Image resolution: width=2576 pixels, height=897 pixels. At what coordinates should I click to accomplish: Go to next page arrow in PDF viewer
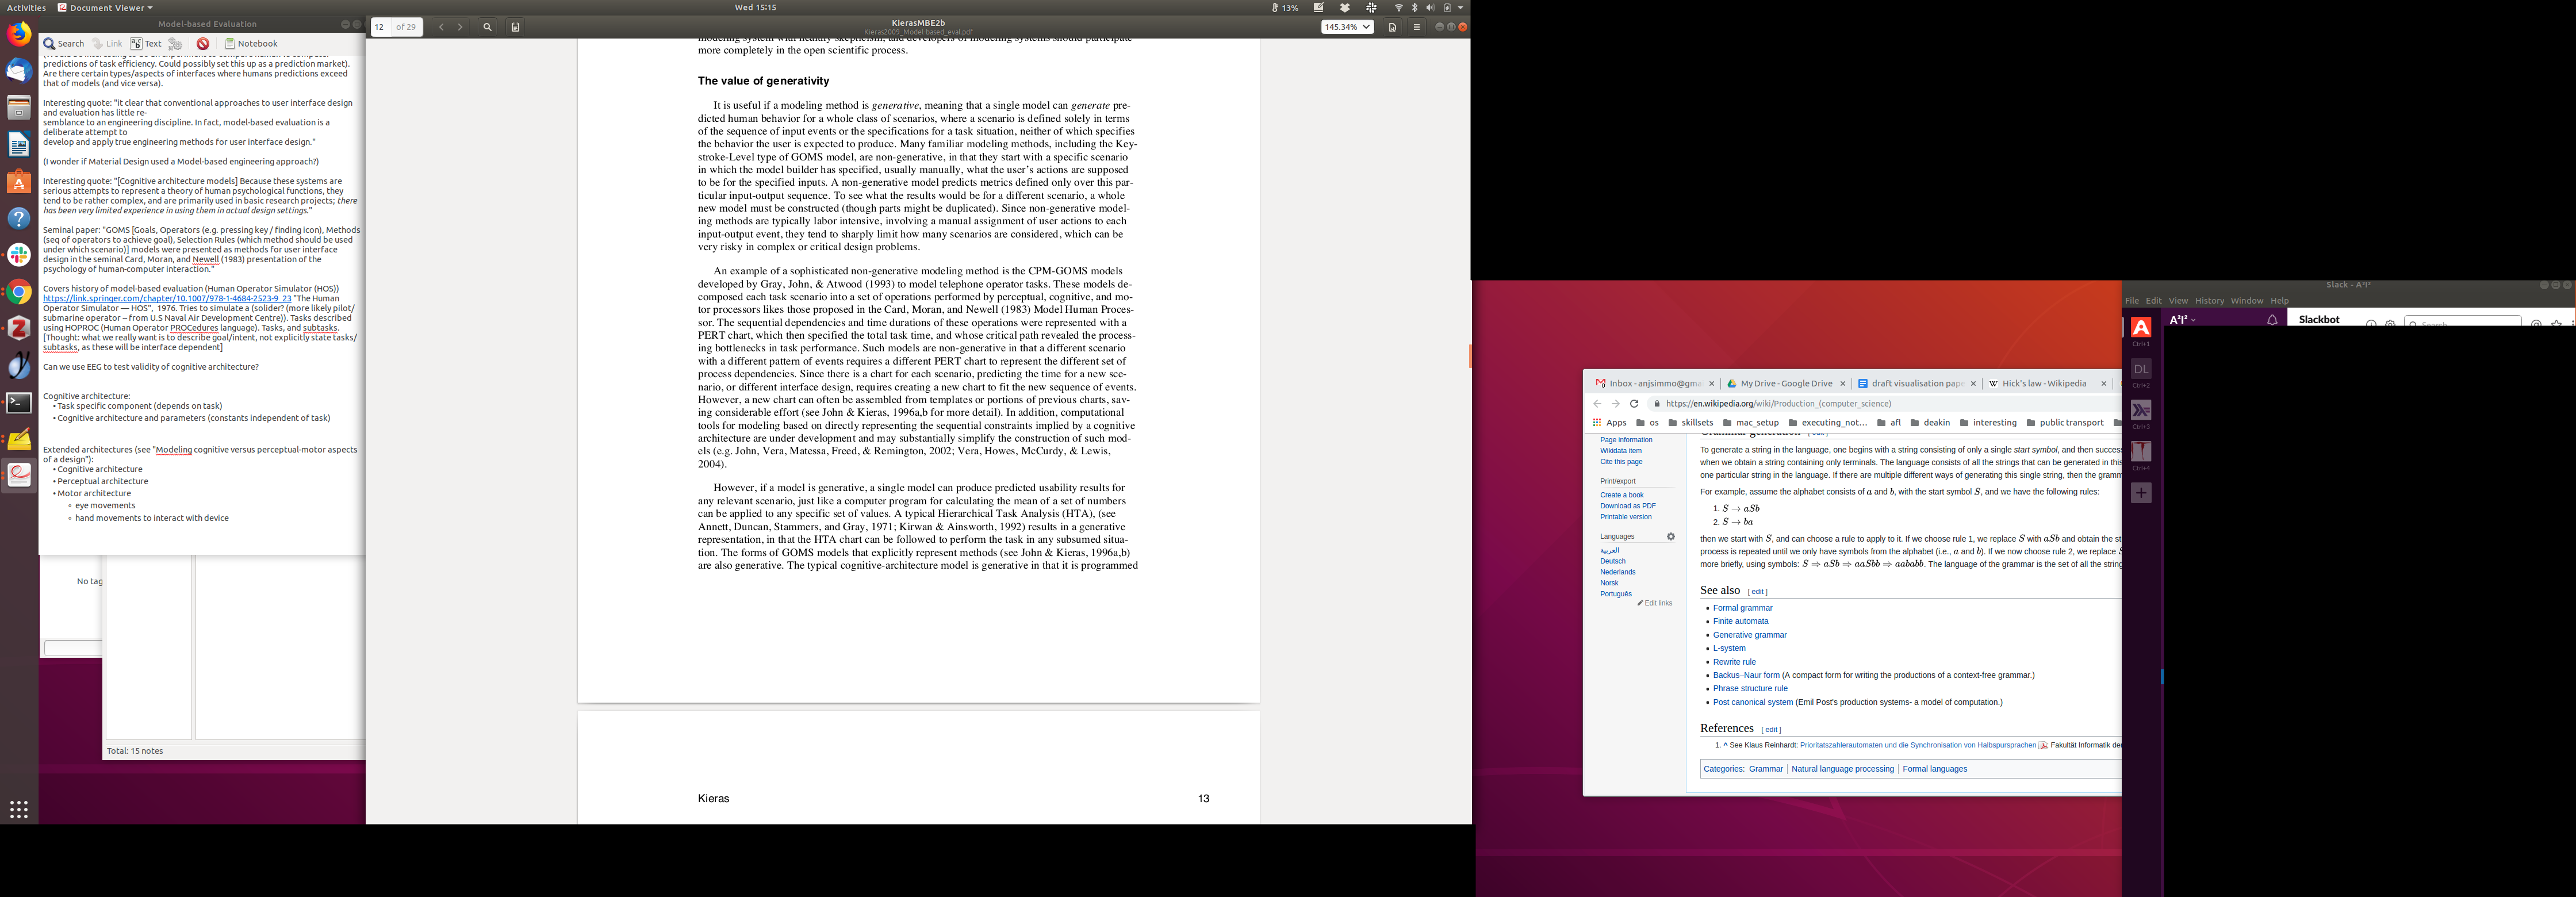460,27
